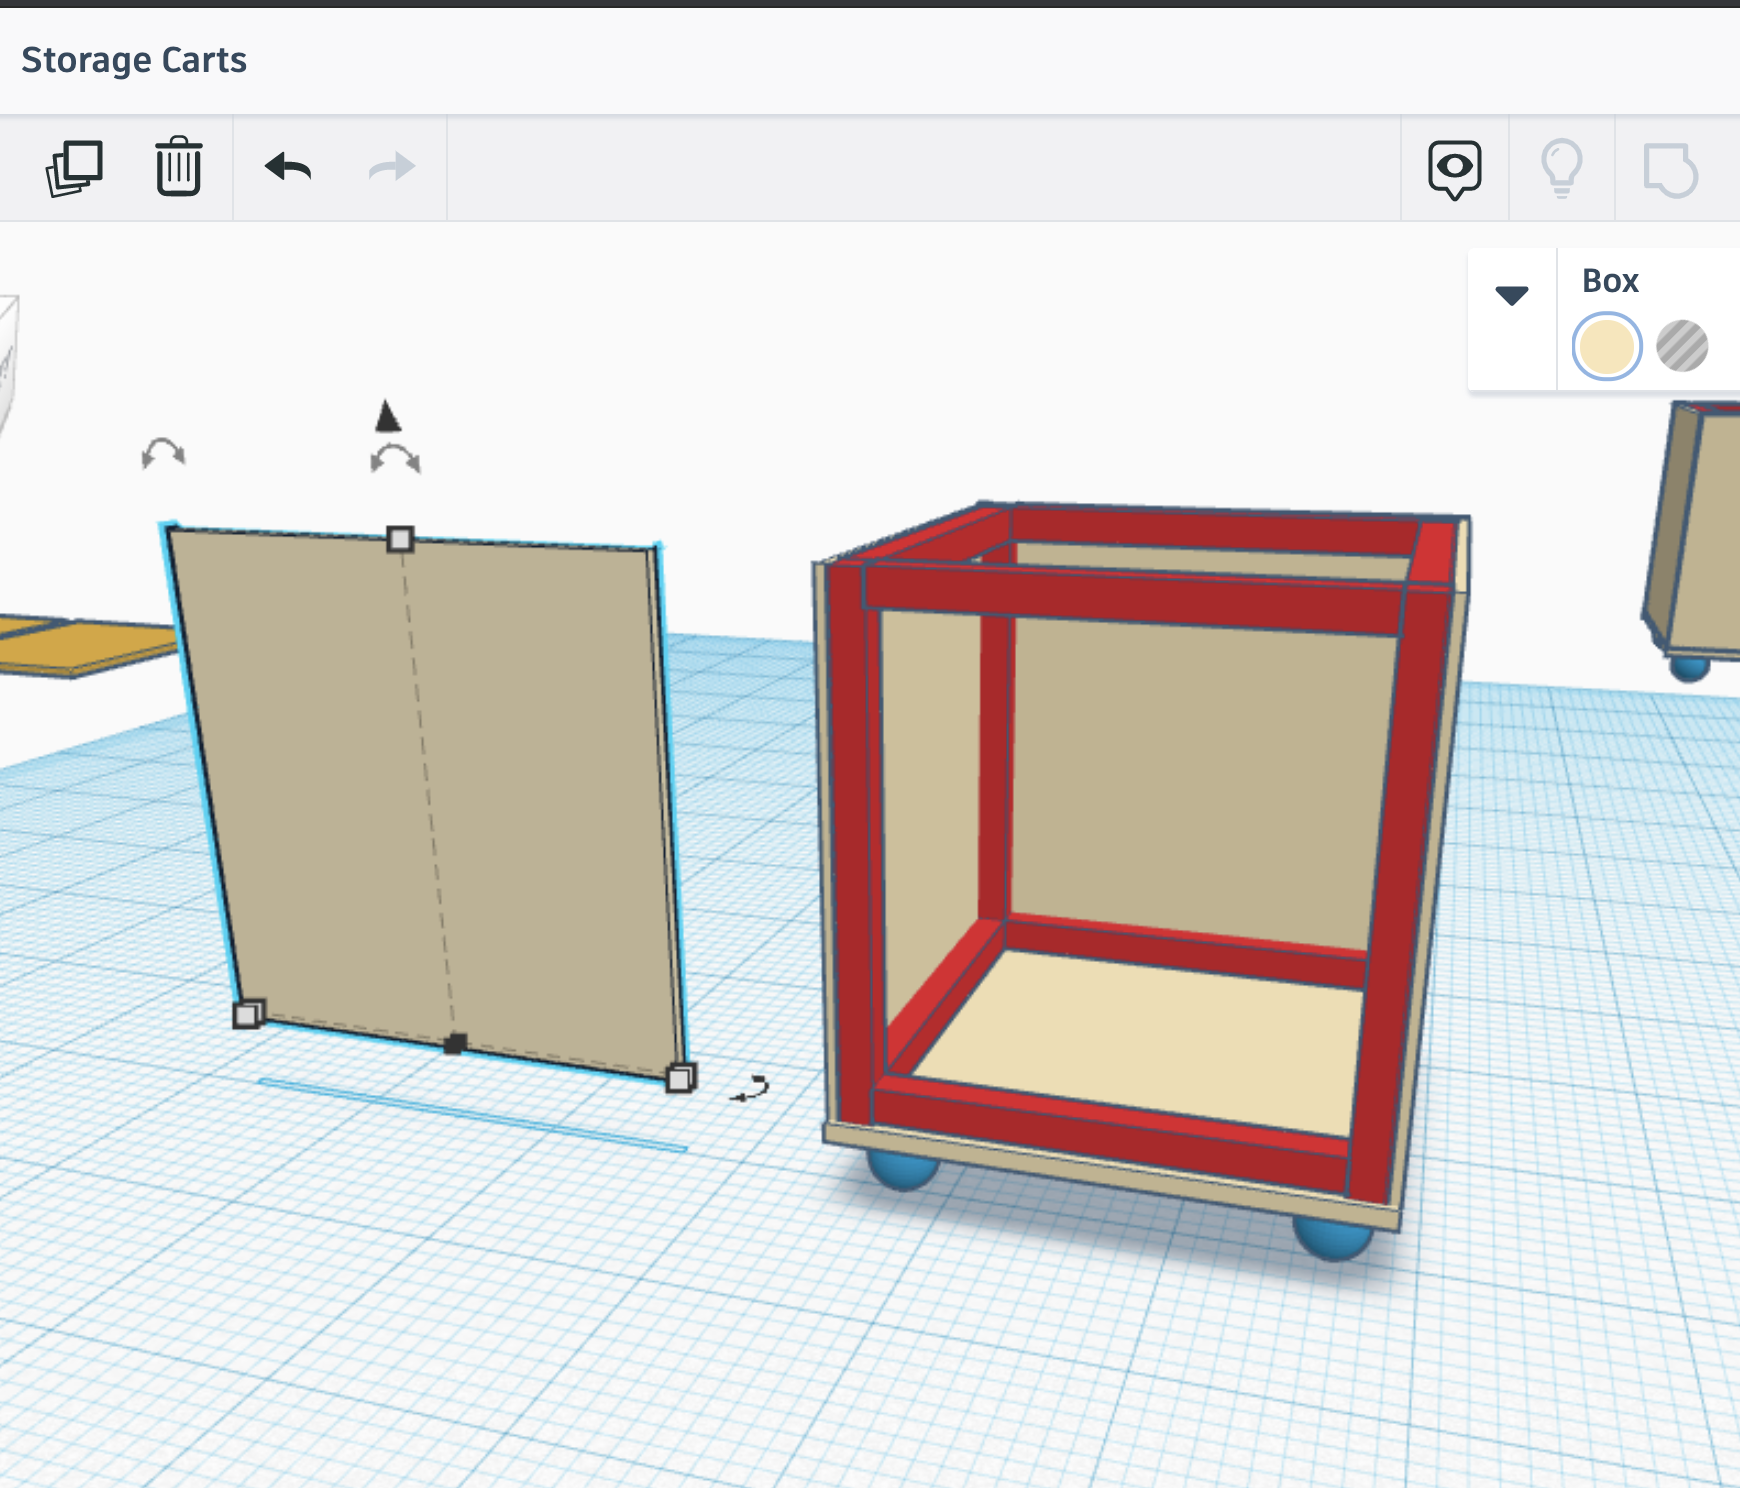Click the rotation arrow at panel's upper left
The height and width of the screenshot is (1488, 1740).
163,454
